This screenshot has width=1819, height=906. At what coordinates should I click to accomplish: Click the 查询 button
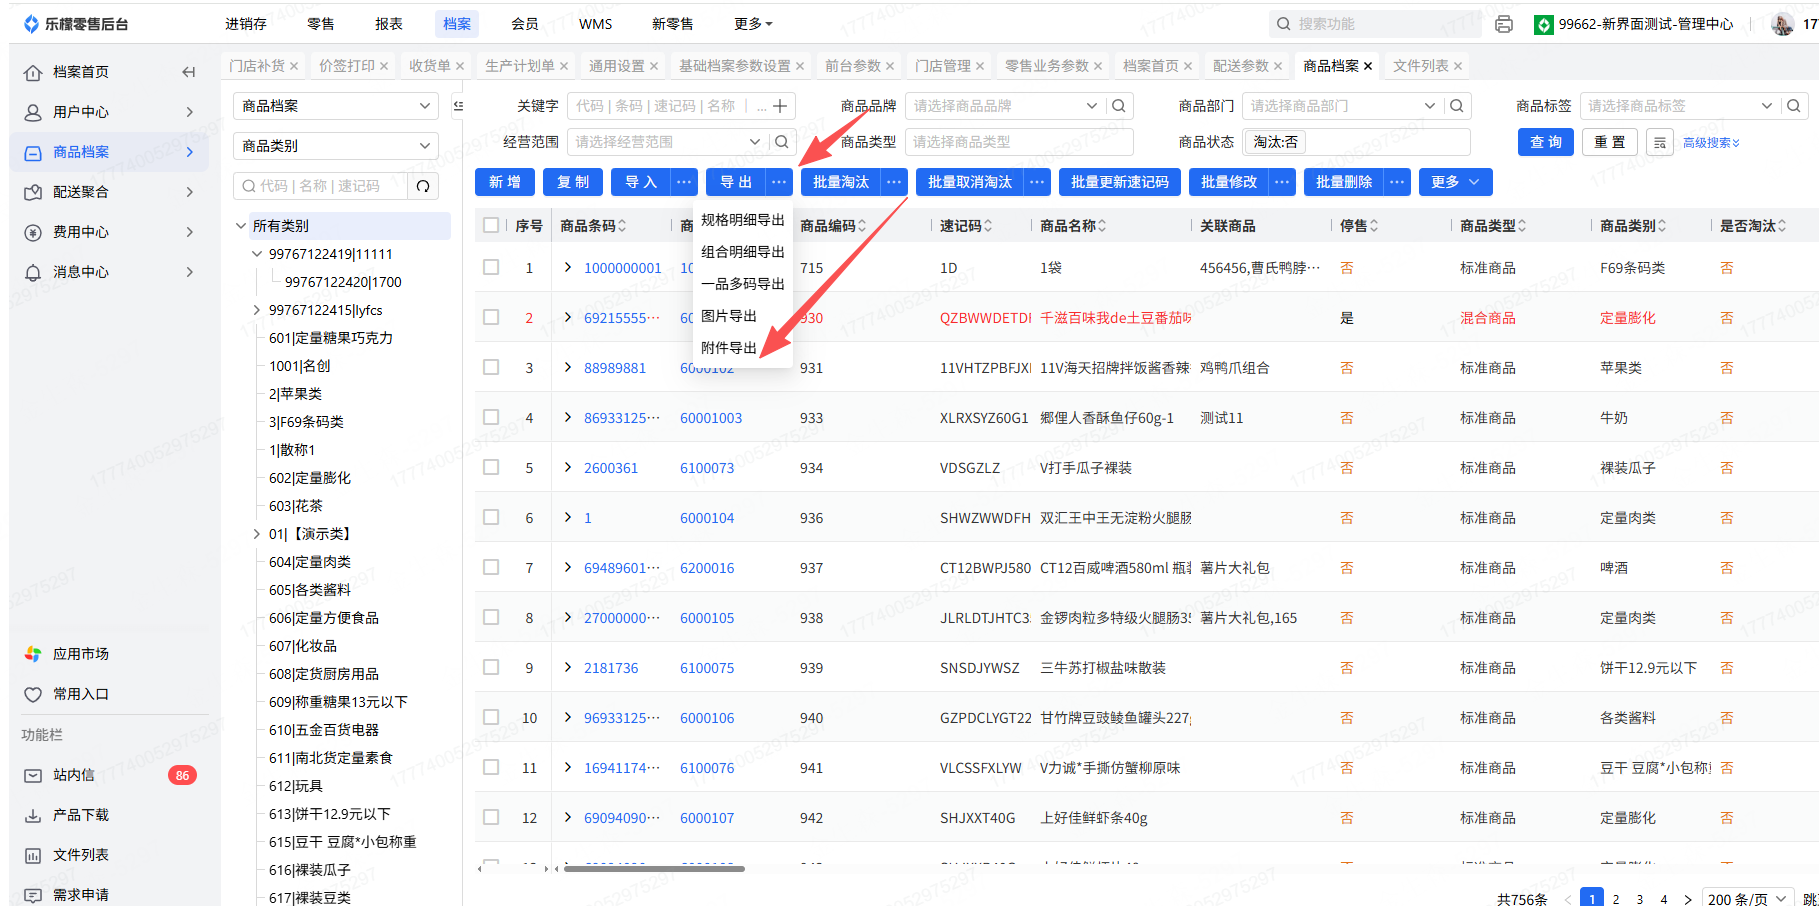coord(1545,143)
